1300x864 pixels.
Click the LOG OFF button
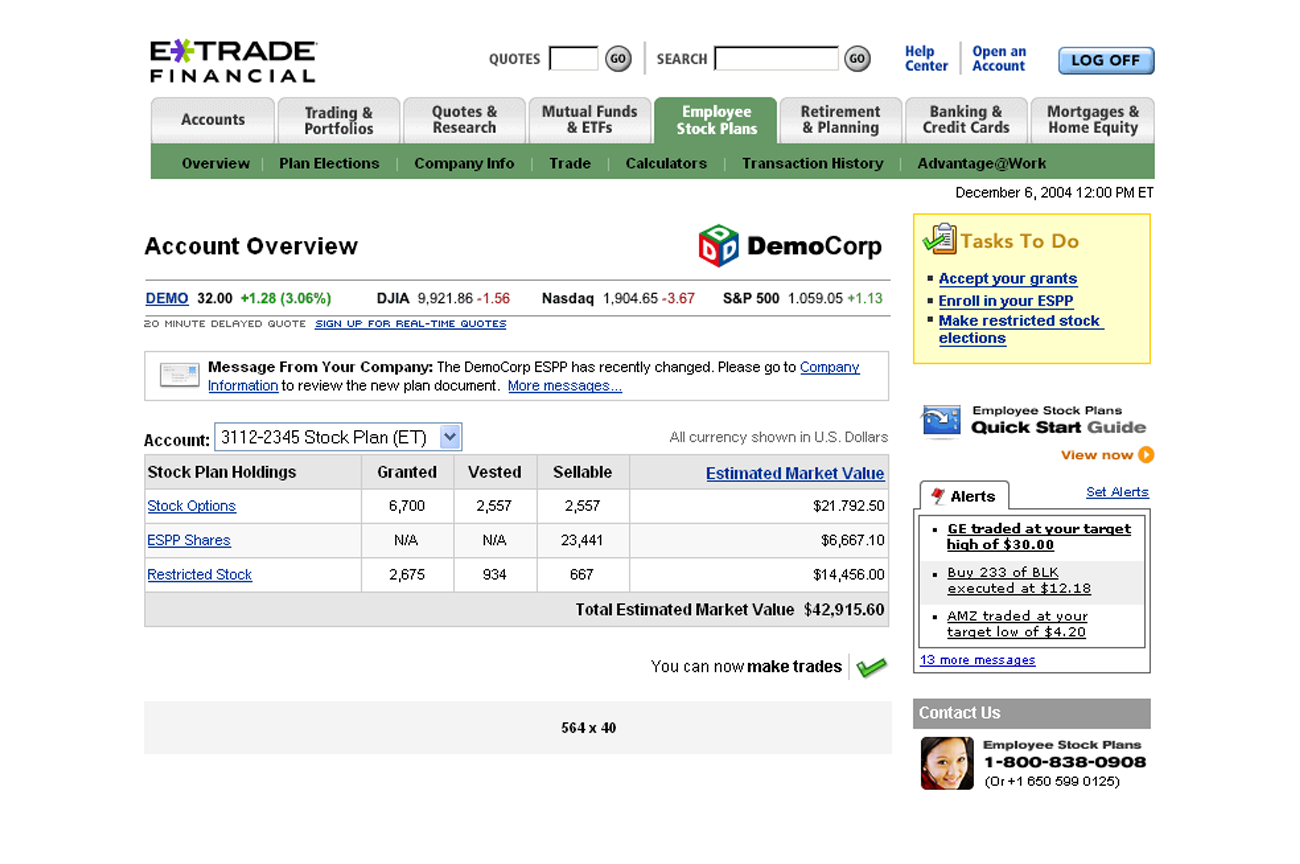coord(1106,60)
